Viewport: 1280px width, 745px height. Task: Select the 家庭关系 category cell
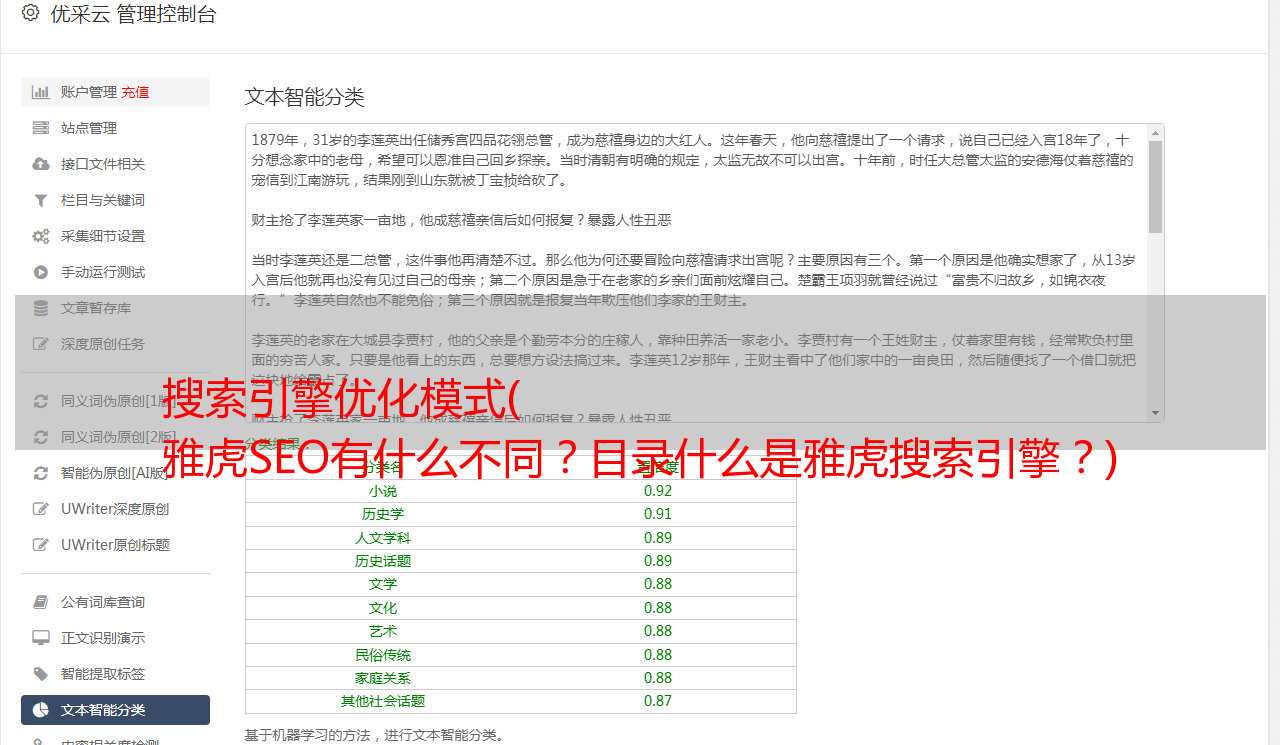tap(383, 678)
